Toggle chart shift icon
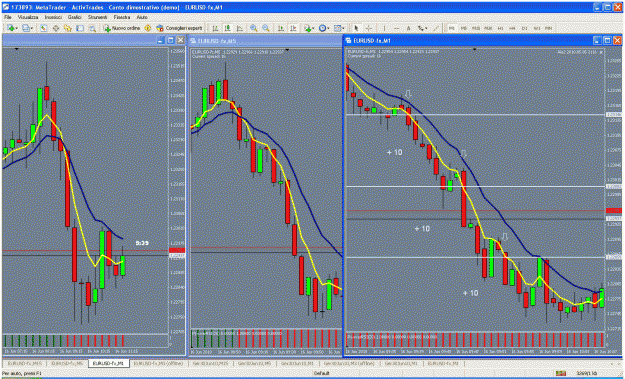 293,28
